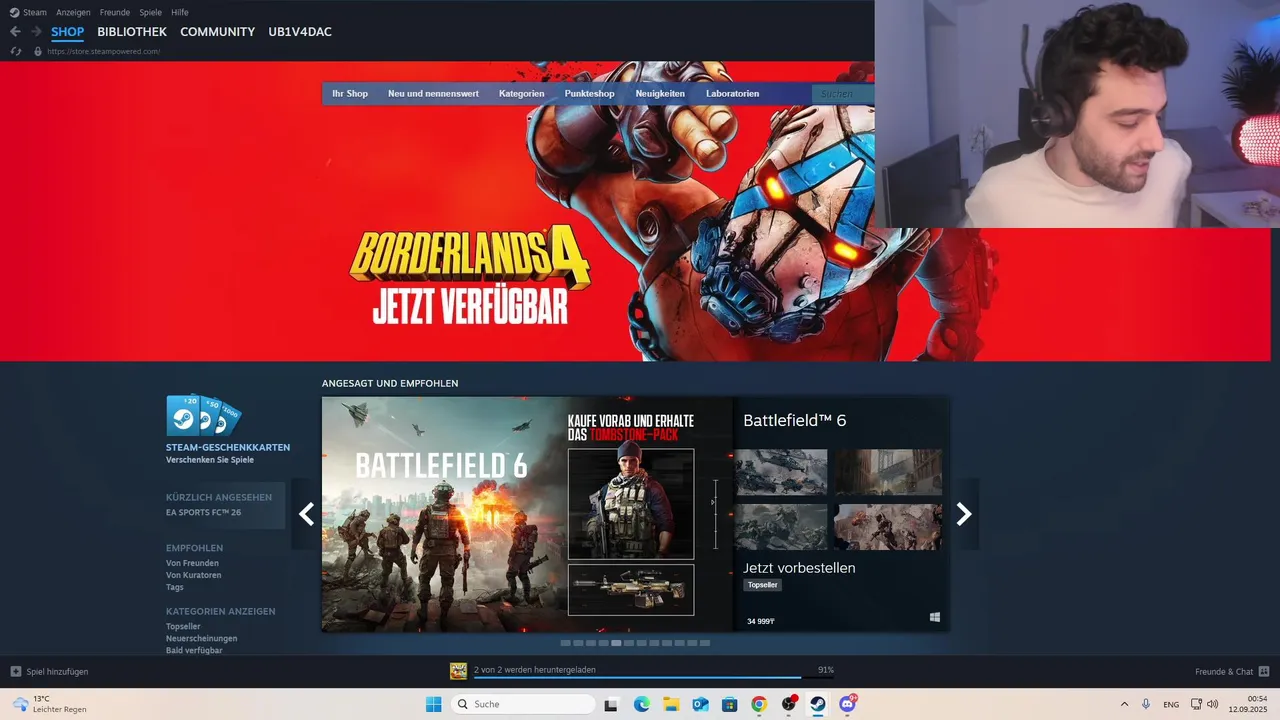Show previous featured carousel item
The image size is (1280, 720).
(306, 514)
